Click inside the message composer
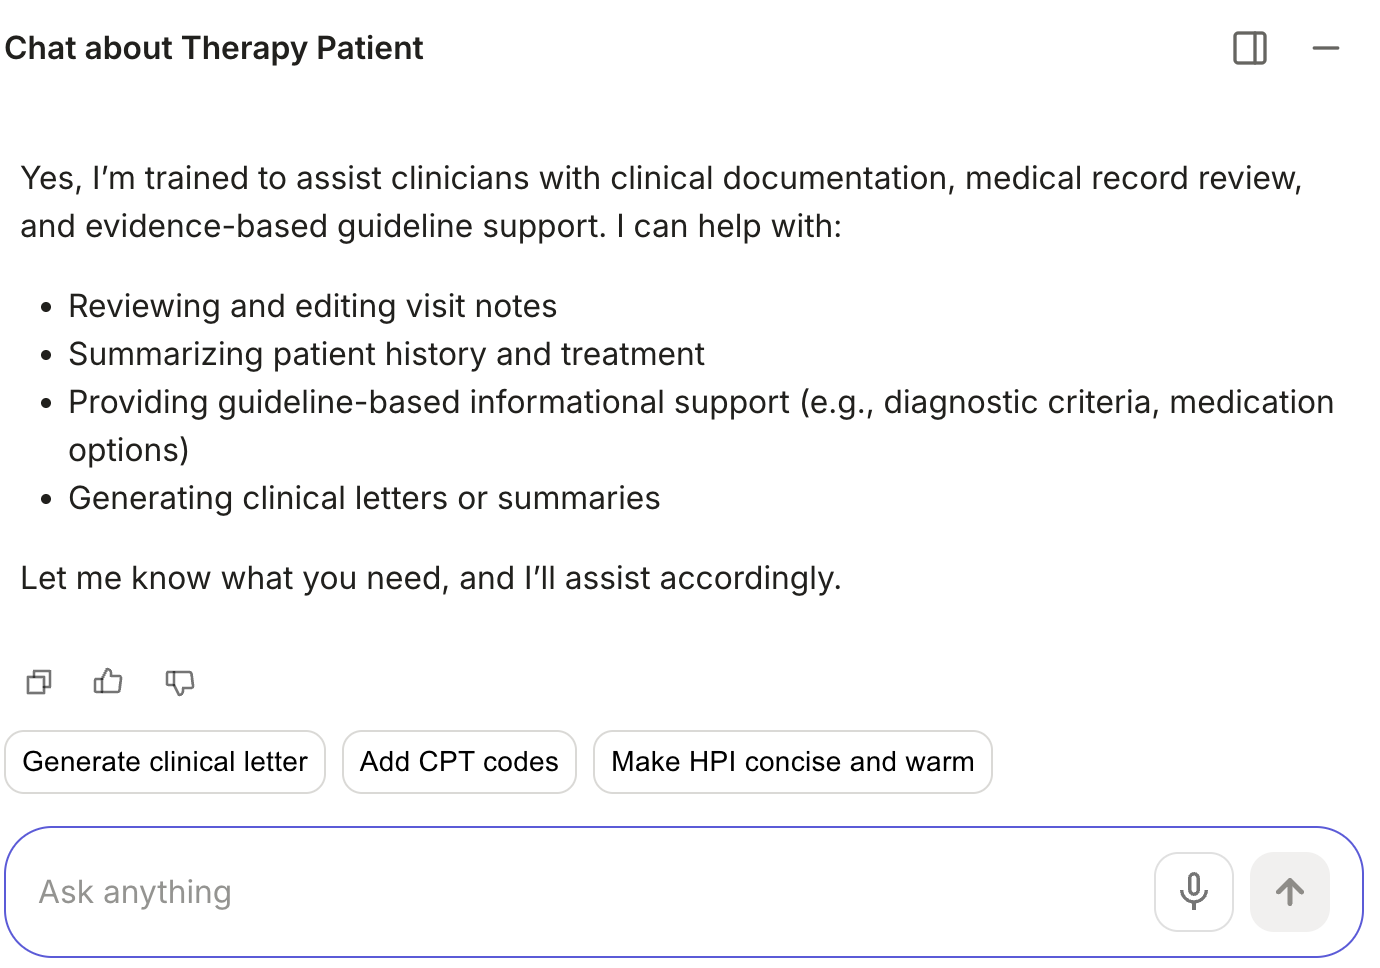Image resolution: width=1380 pixels, height=968 pixels. [600, 891]
